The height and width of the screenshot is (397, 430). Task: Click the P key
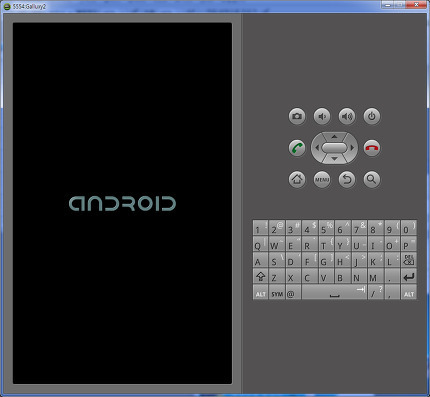click(409, 244)
